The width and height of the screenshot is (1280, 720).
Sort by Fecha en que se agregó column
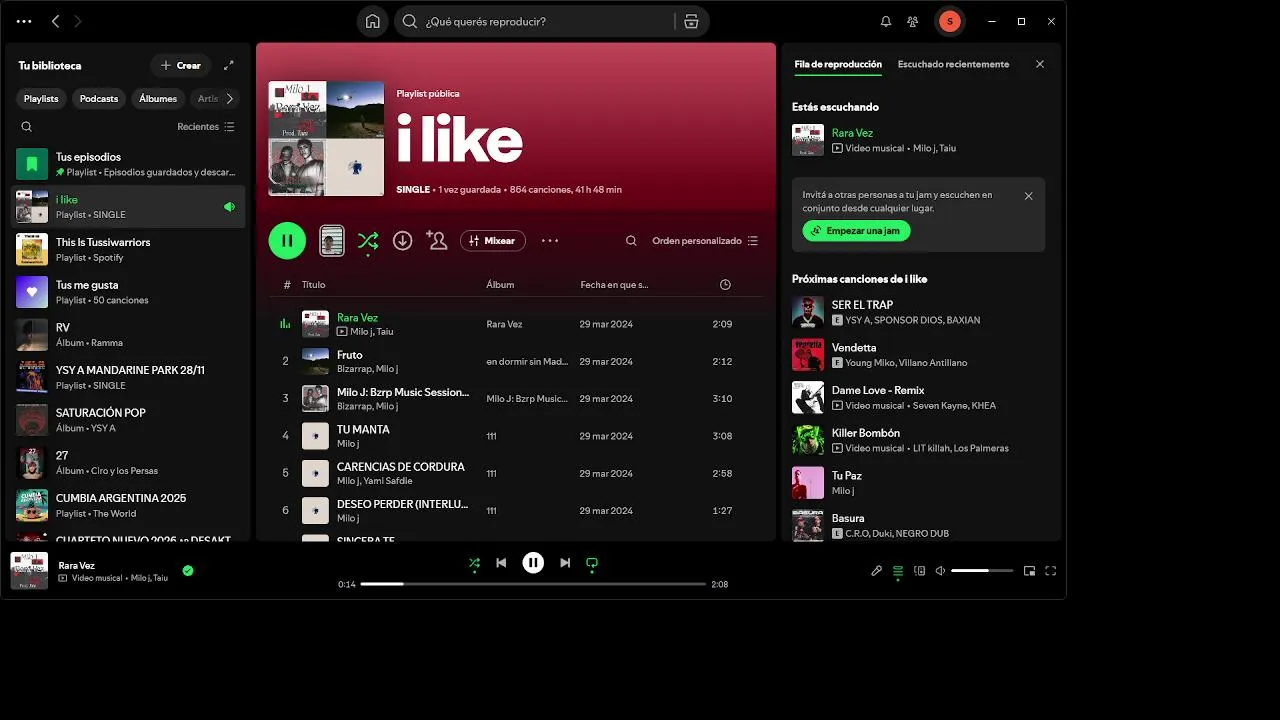[614, 285]
